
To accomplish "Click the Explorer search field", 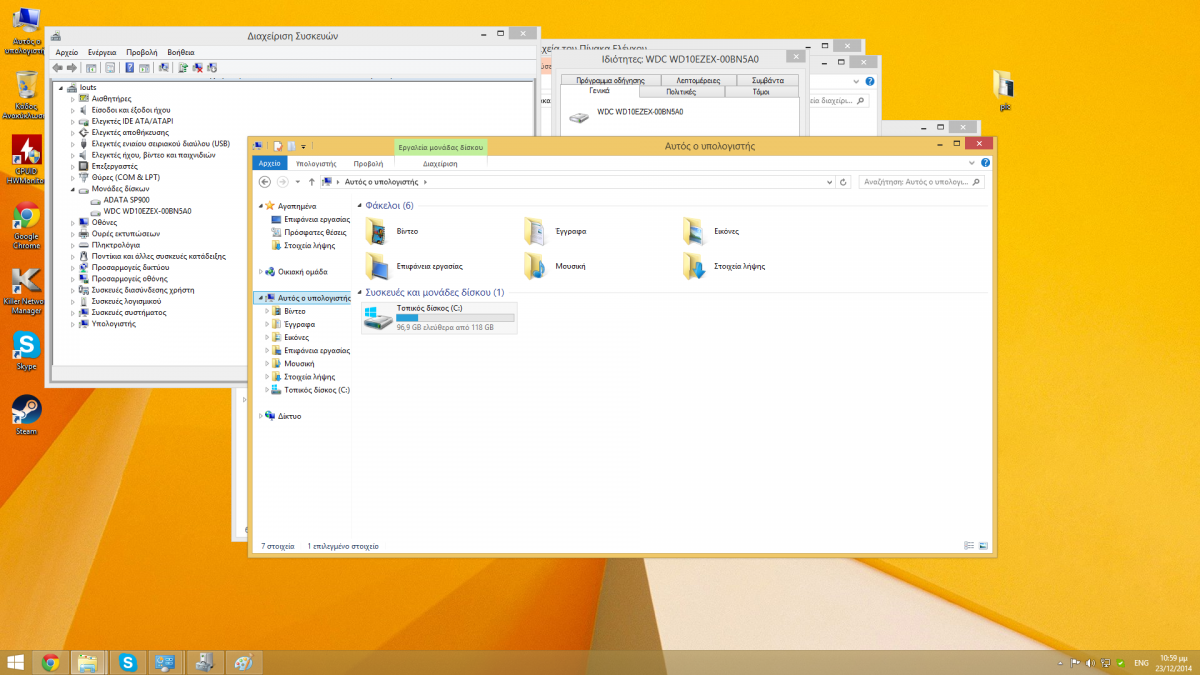I will pyautogui.click(x=921, y=182).
